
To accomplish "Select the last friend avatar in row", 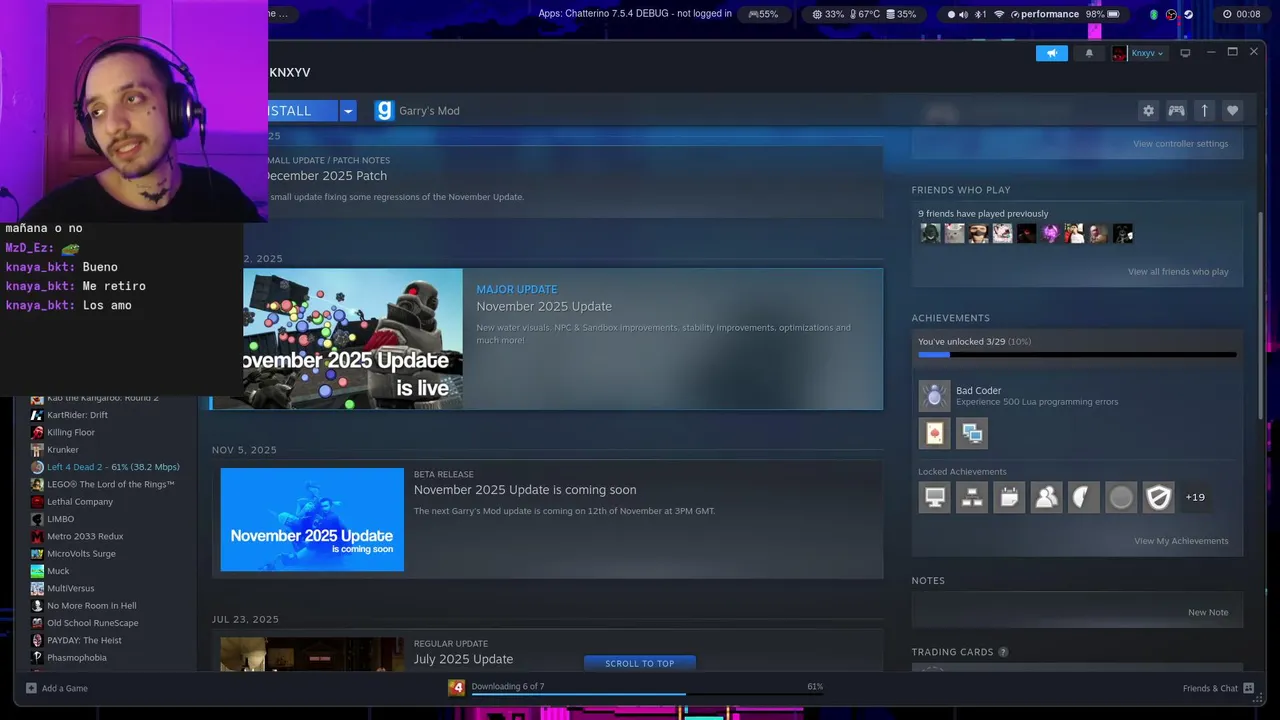I will coord(1123,233).
